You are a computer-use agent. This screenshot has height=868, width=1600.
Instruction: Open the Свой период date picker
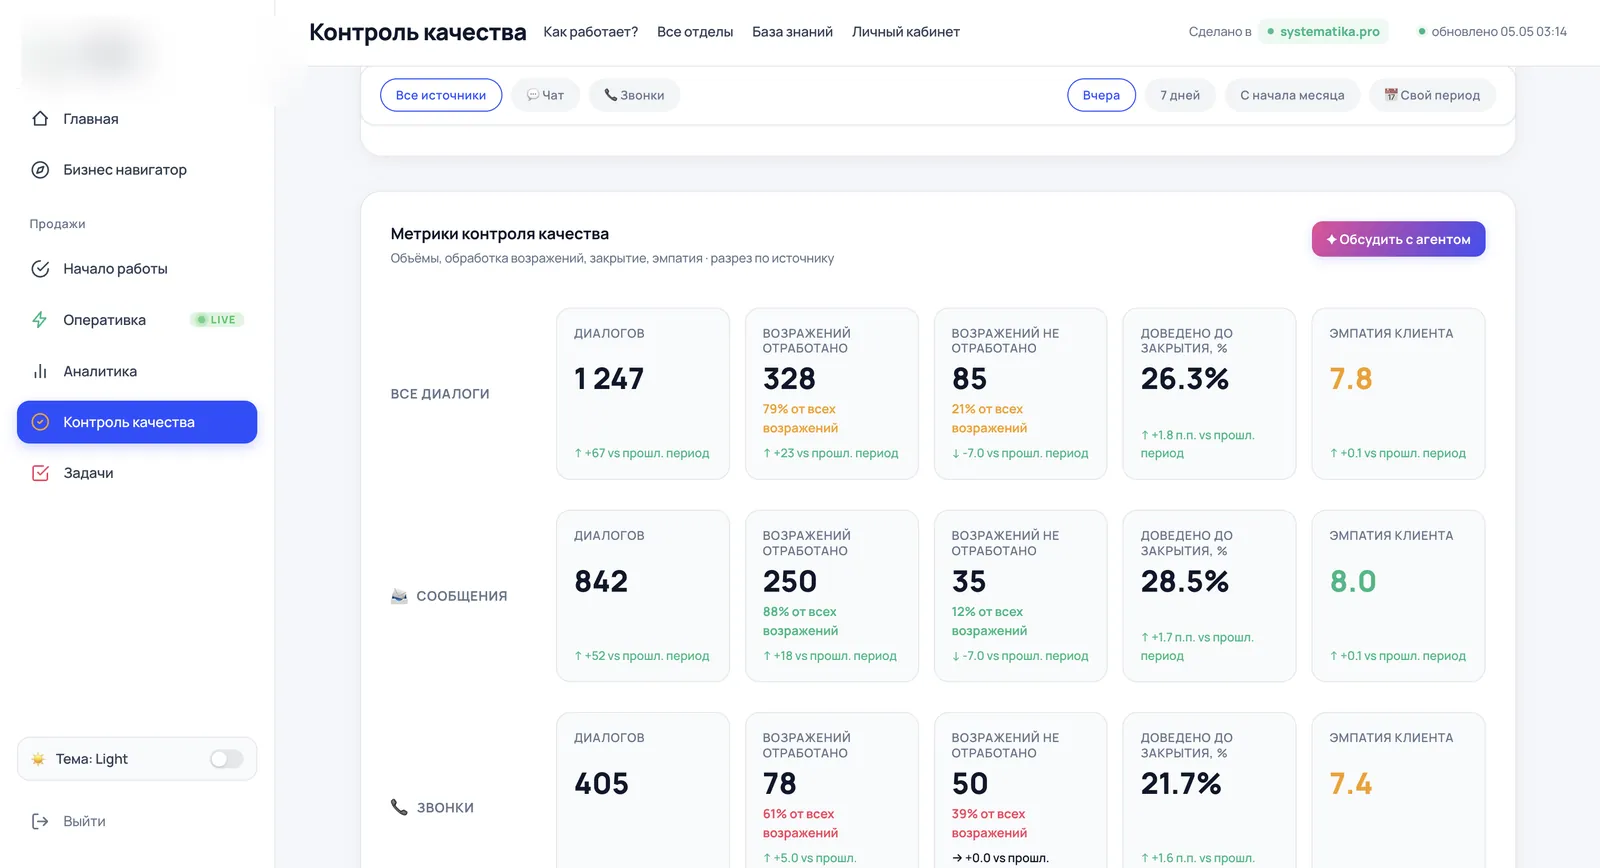(x=1432, y=95)
